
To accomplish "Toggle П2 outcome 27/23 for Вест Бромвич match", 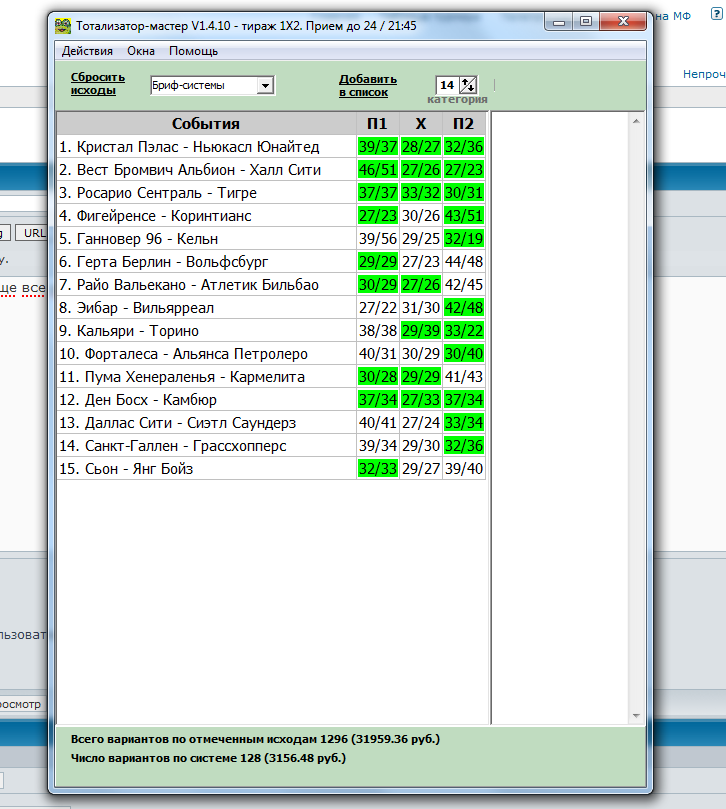I will pos(464,170).
